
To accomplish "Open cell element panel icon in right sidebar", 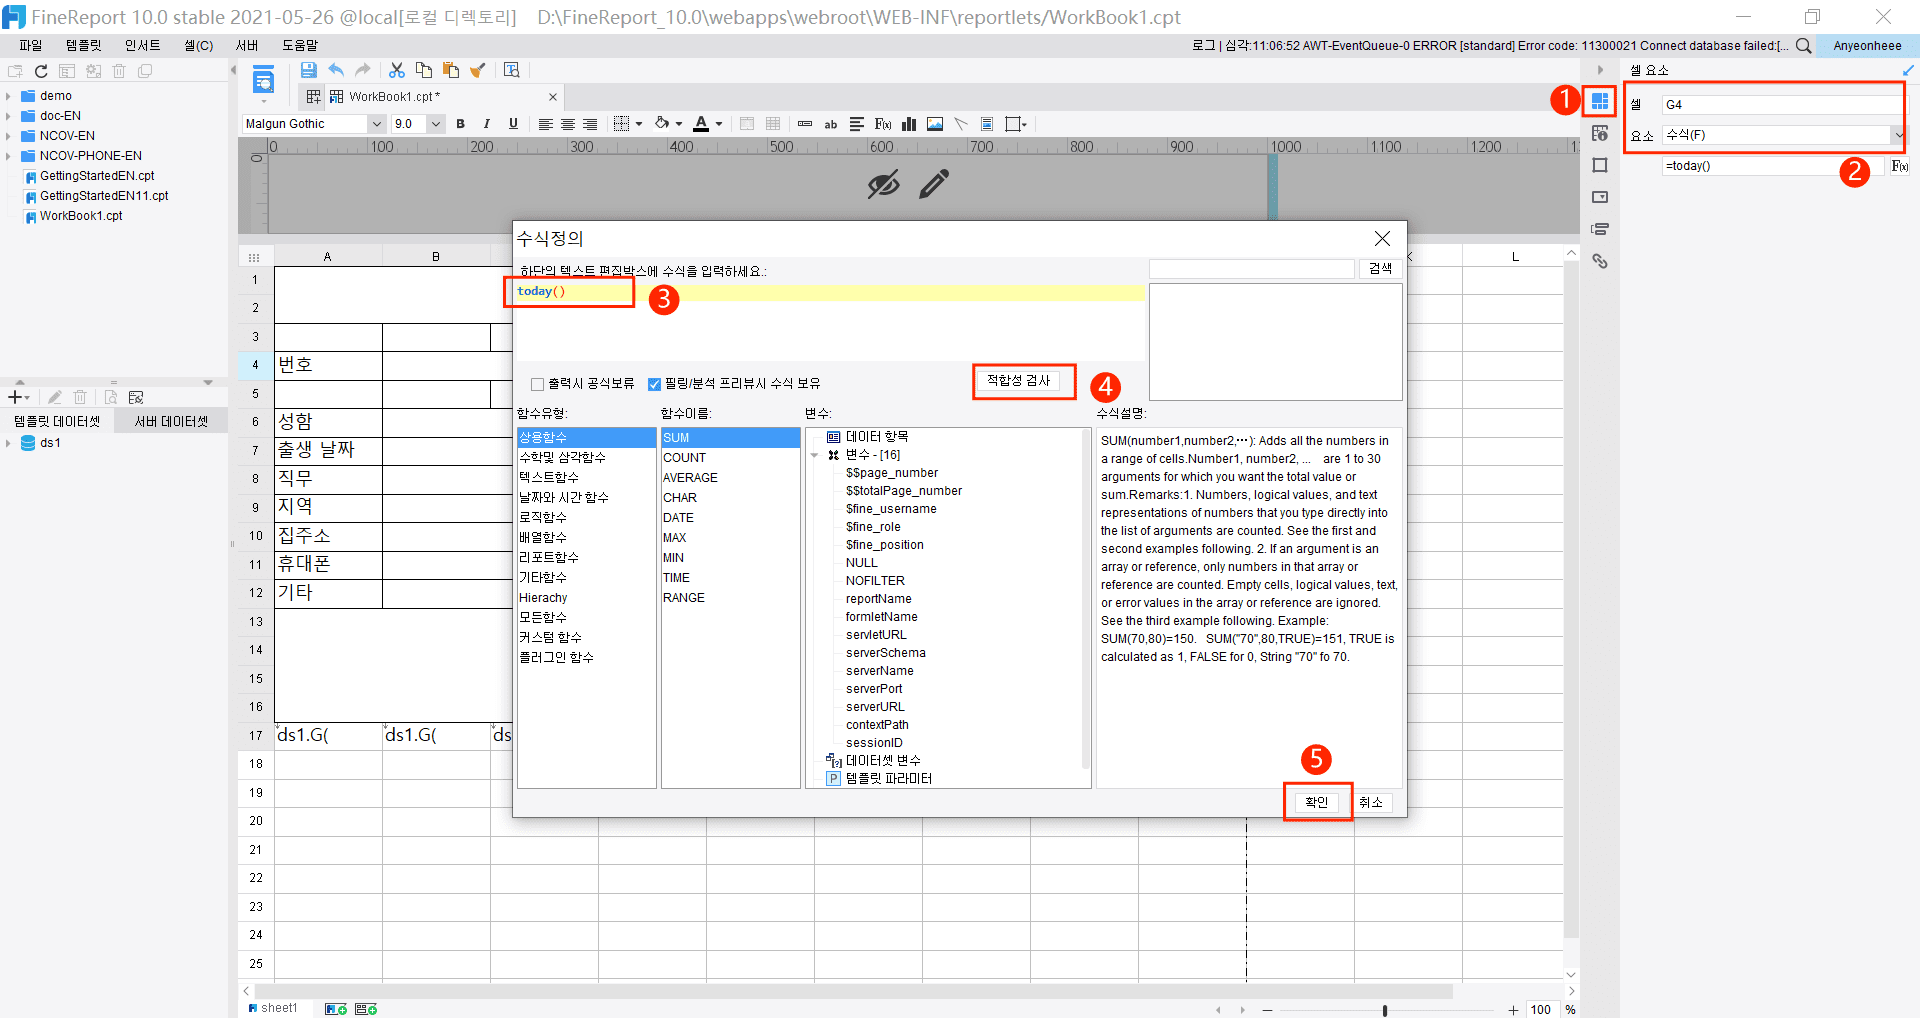I will 1600,101.
